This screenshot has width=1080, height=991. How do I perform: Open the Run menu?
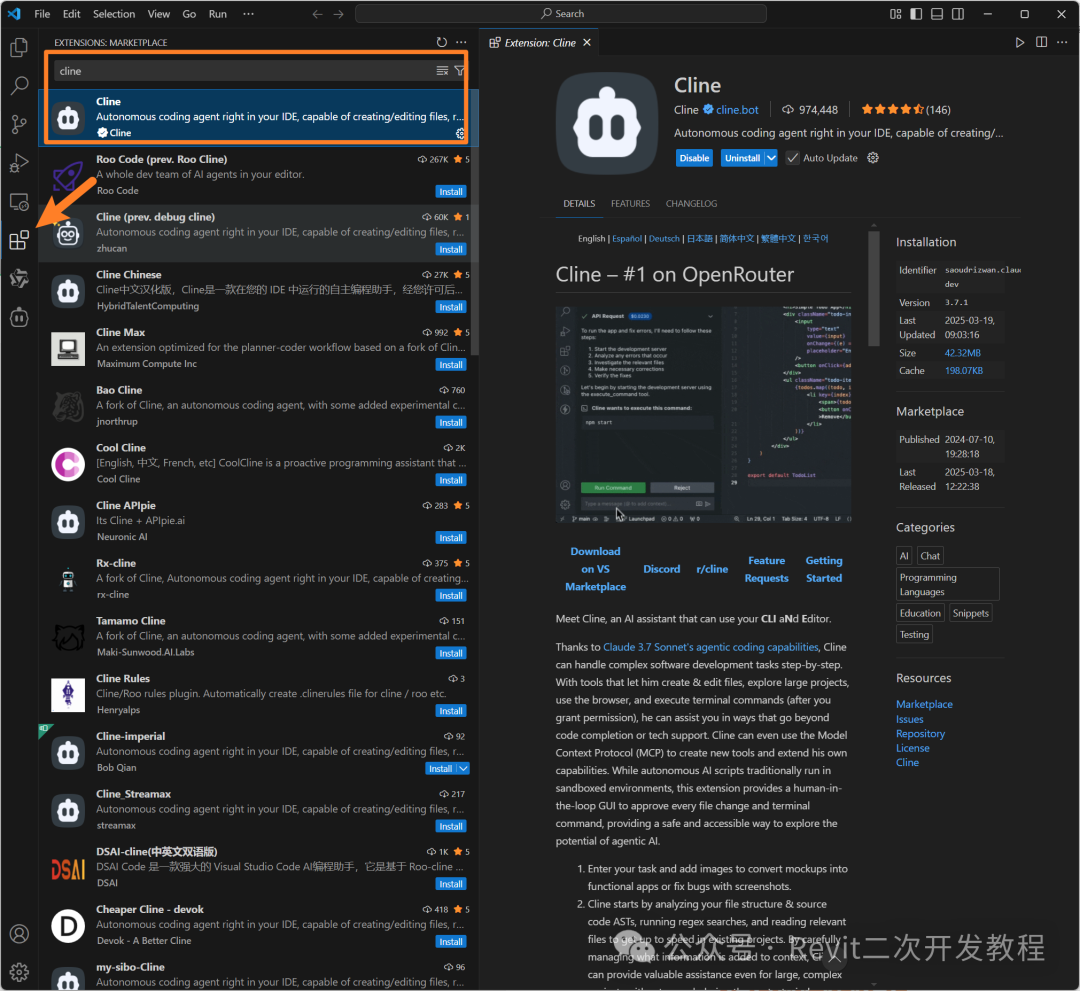point(218,14)
